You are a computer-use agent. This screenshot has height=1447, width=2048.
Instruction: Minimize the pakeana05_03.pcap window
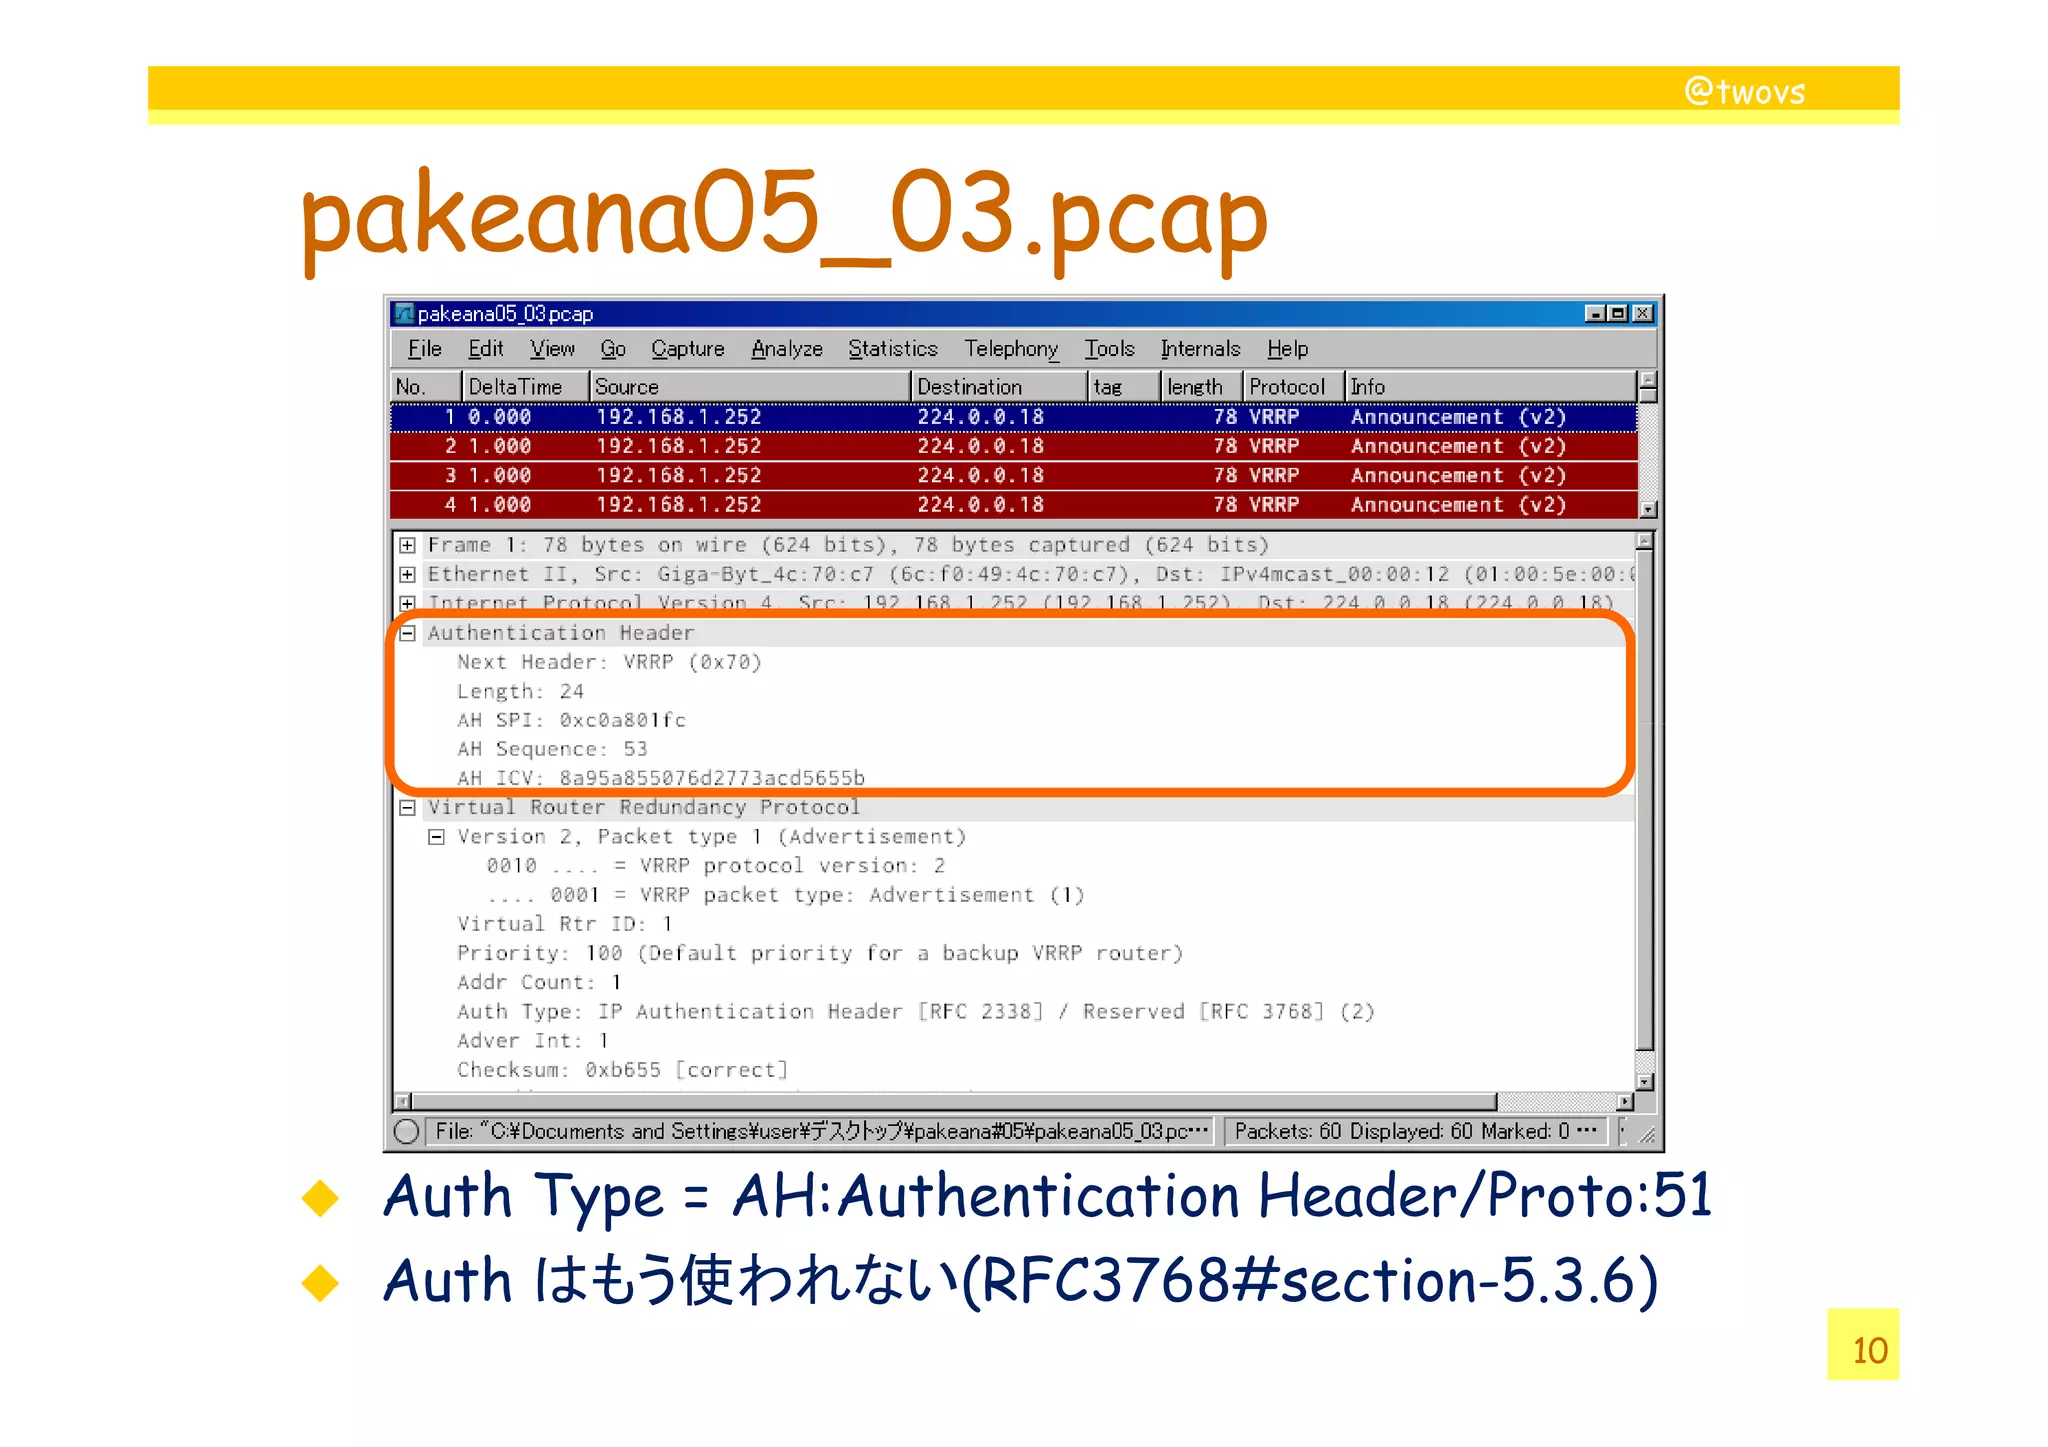click(x=1594, y=314)
